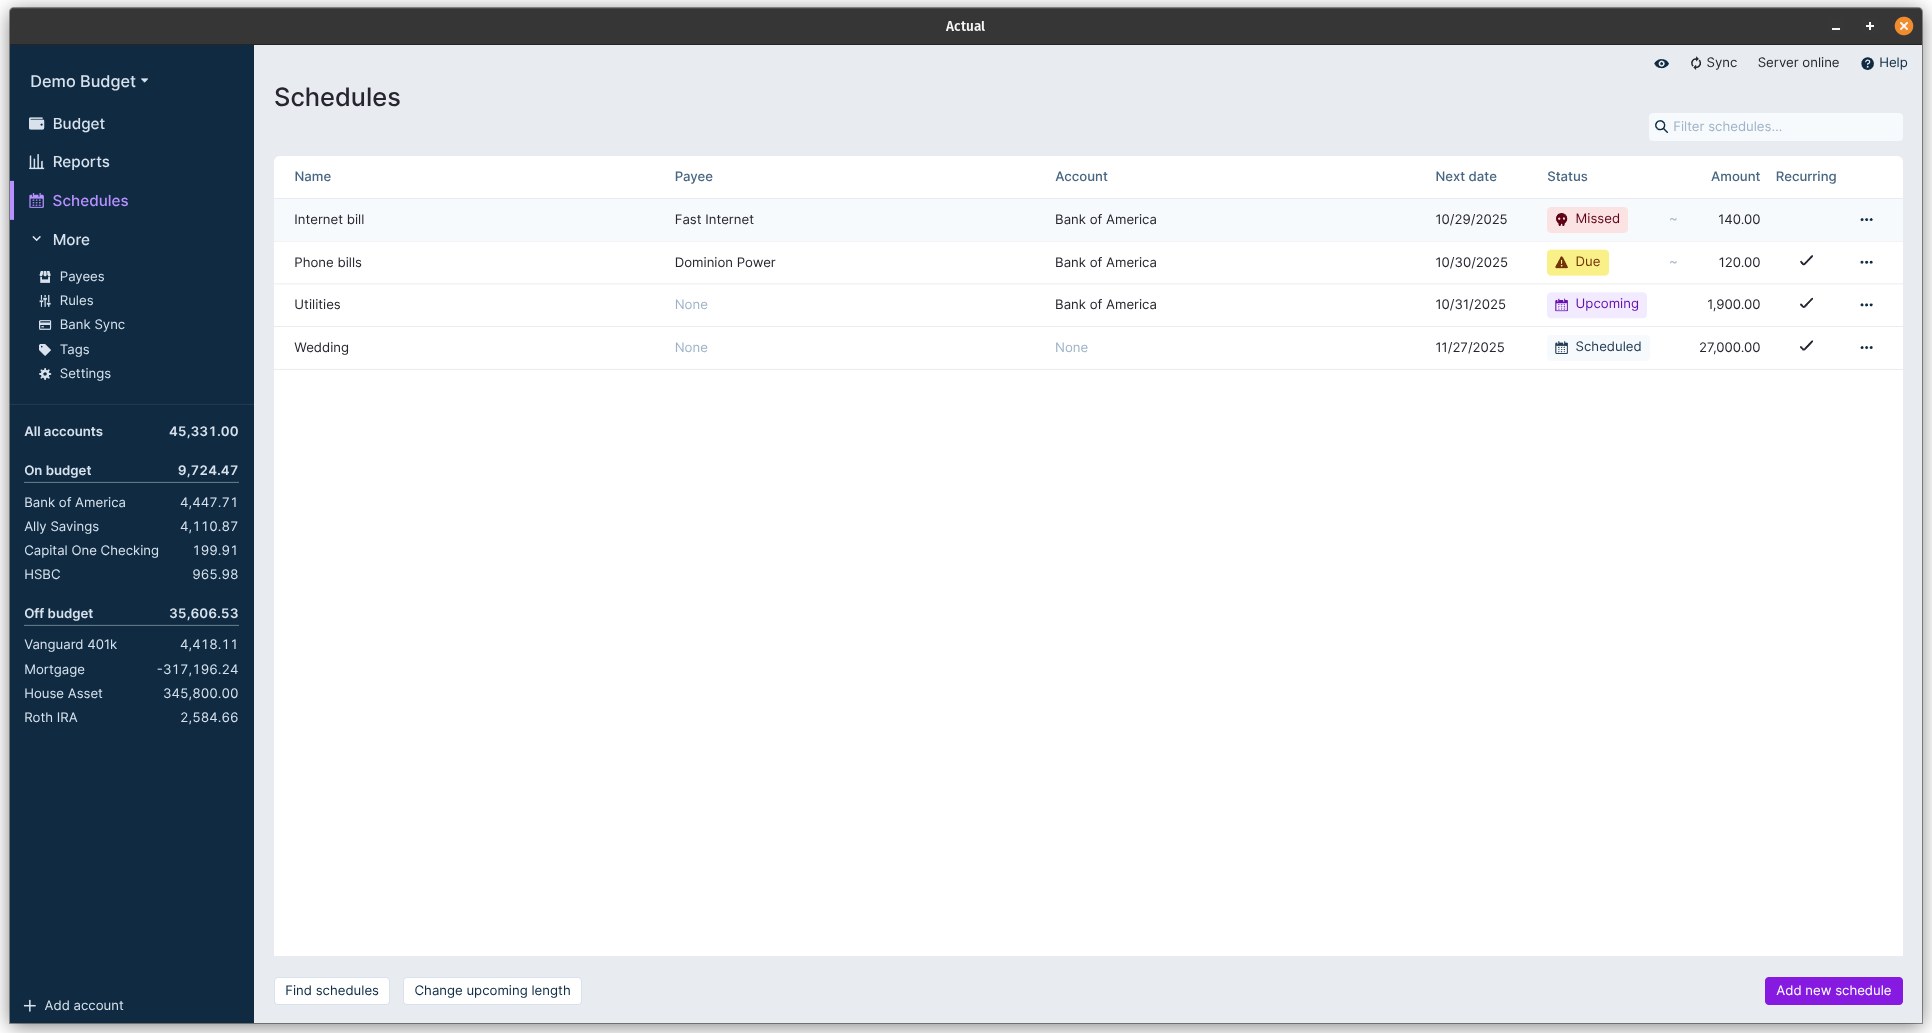Go to the Reports page
The image size is (1932, 1033).
(80, 162)
